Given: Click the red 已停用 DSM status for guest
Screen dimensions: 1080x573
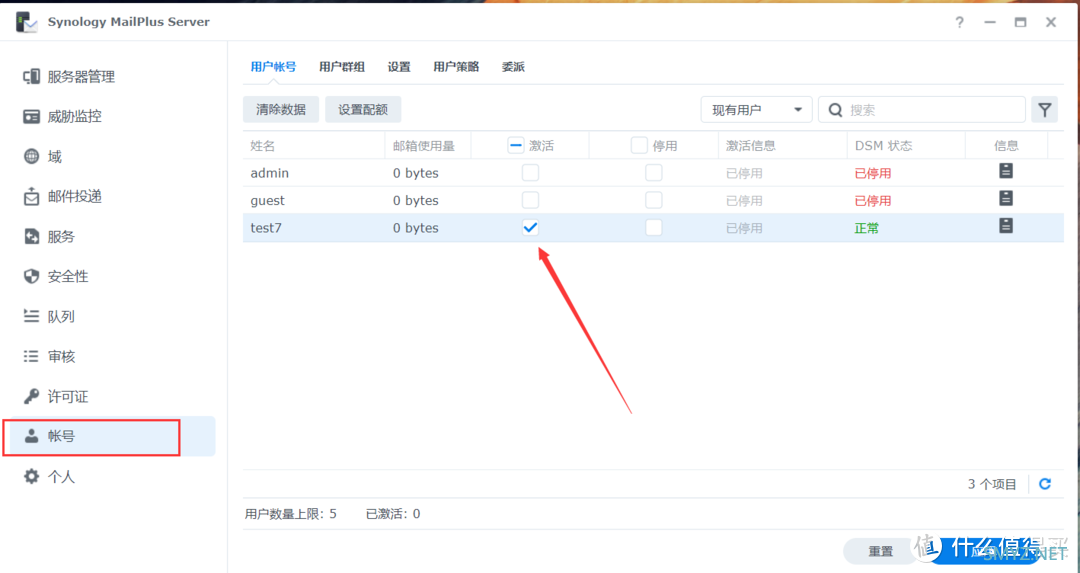Looking at the screenshot, I should 873,200.
